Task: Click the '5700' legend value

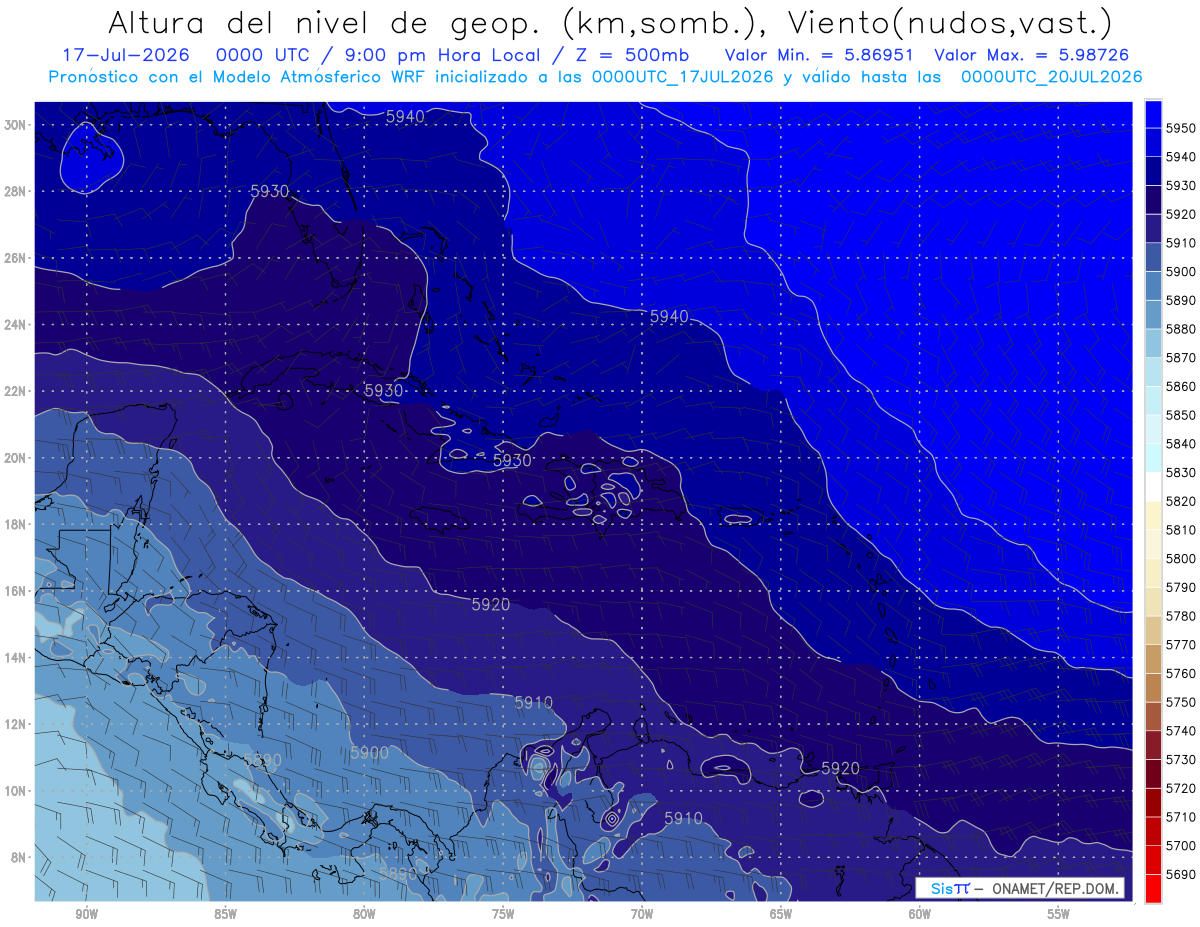Action: click(x=1180, y=846)
